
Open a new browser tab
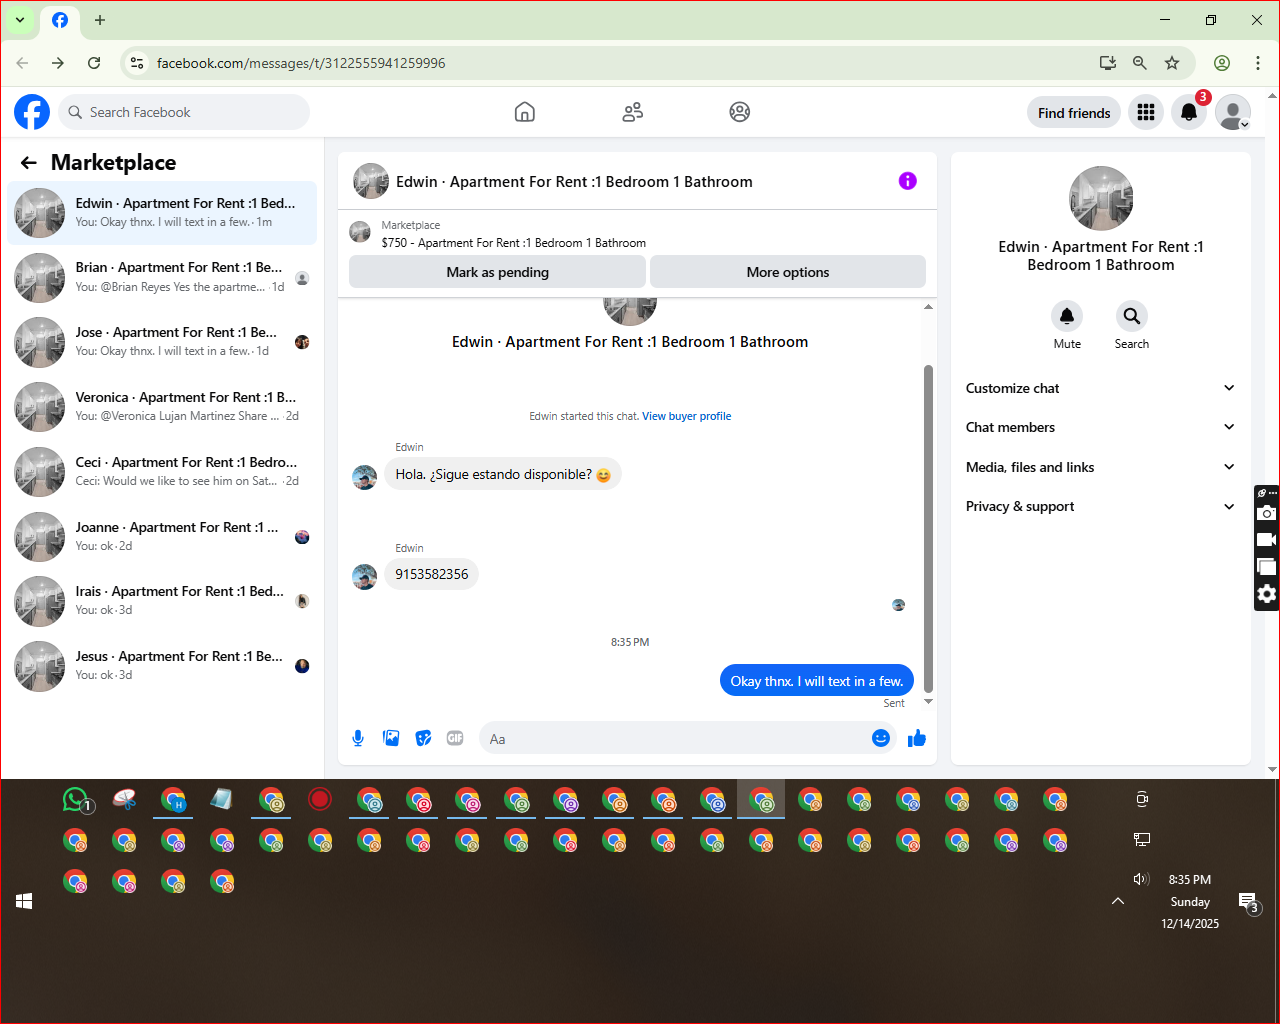(x=99, y=20)
